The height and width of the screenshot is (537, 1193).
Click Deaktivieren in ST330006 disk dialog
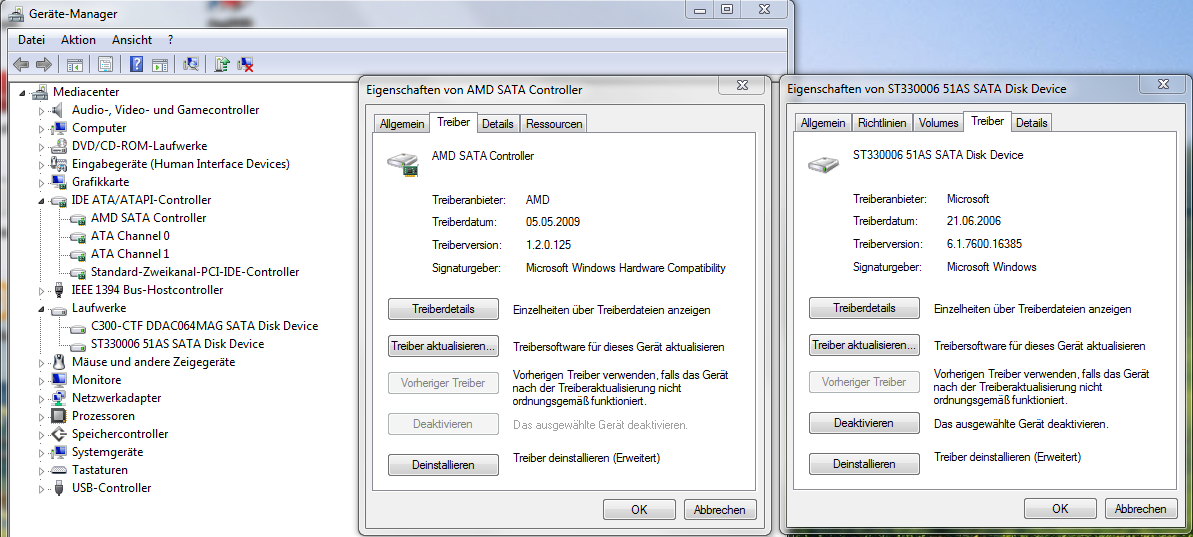click(864, 423)
